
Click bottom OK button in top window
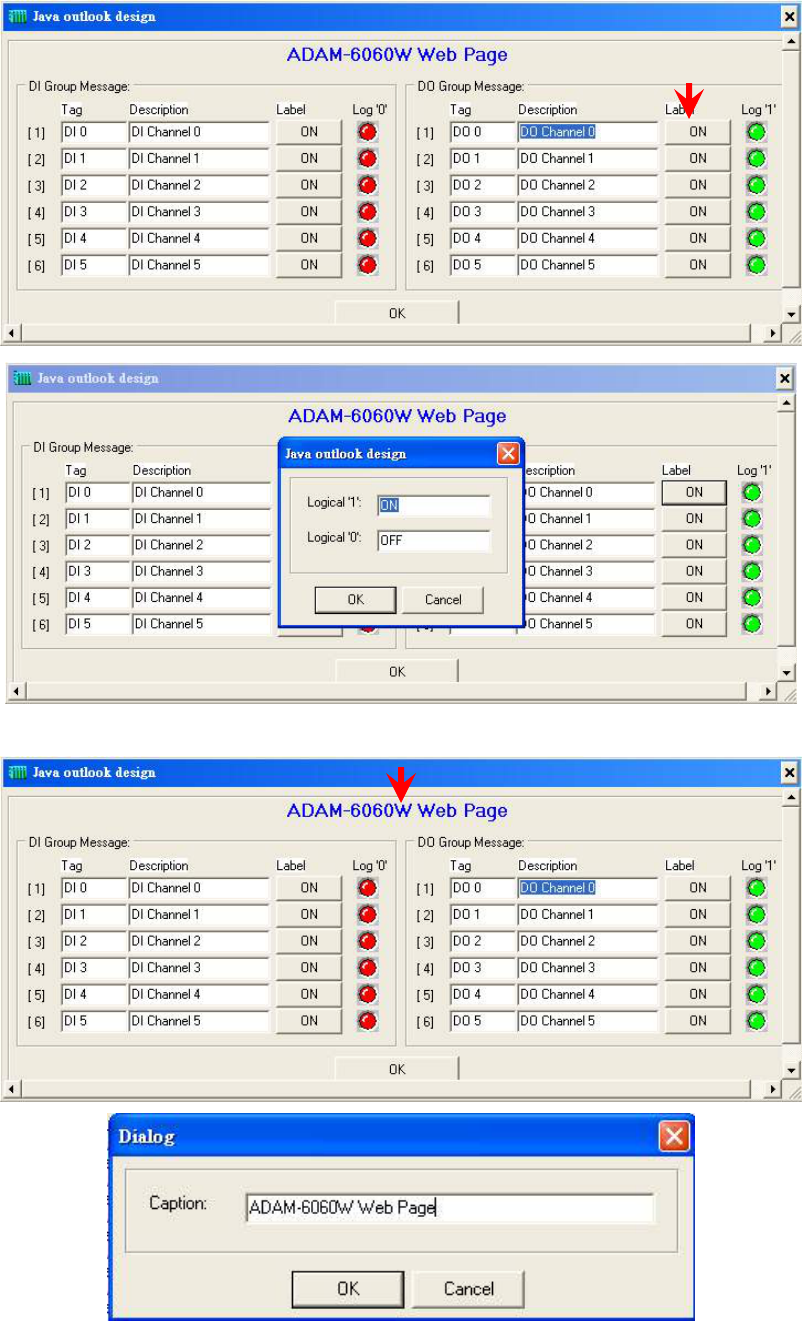point(397,313)
